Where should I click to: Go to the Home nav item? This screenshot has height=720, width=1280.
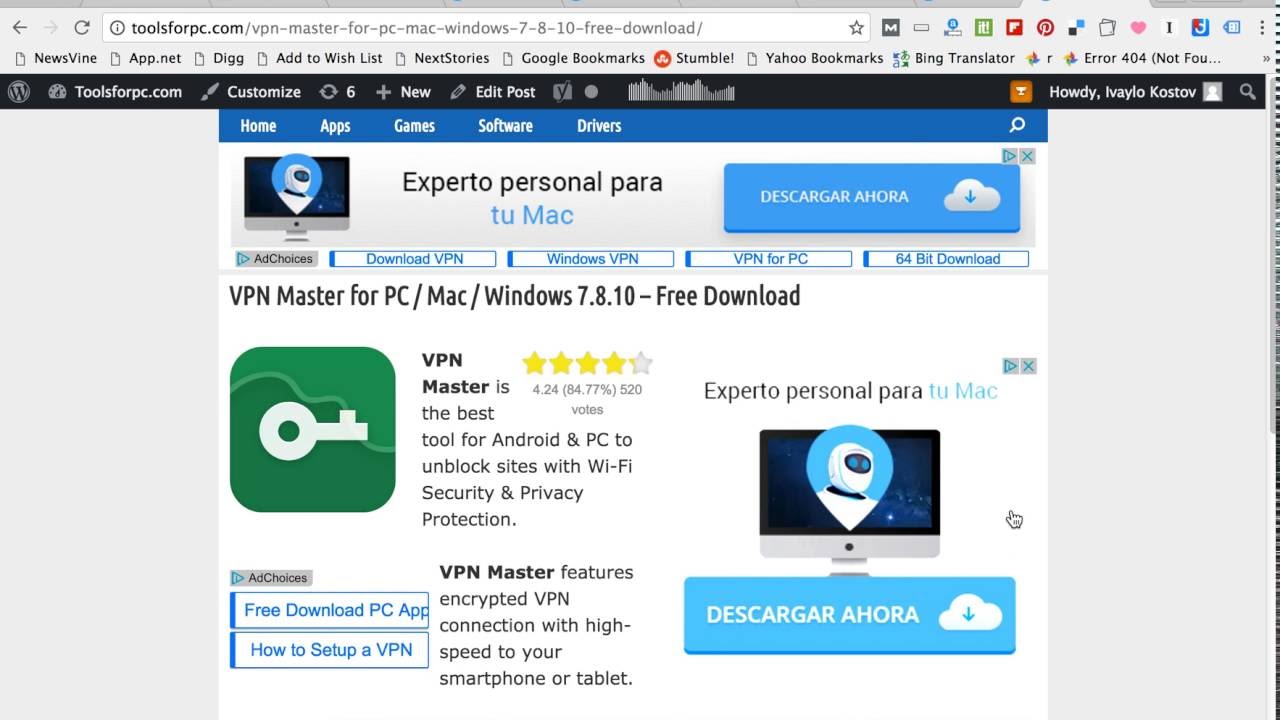[x=258, y=126]
